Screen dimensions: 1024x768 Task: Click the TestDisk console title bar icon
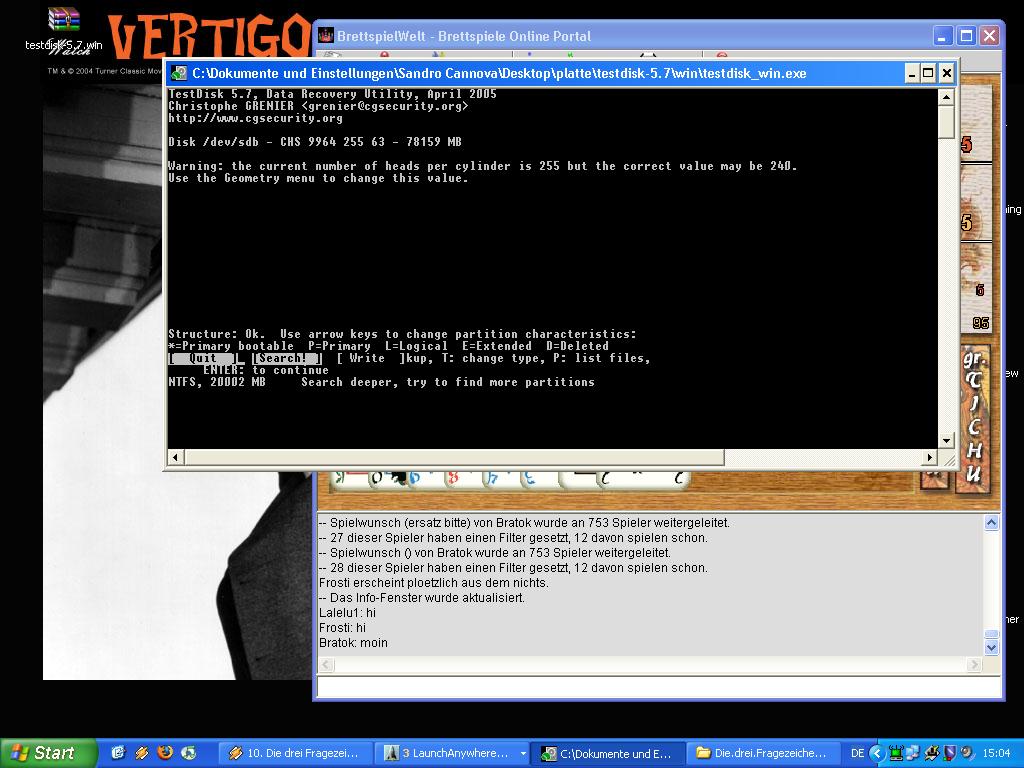coord(179,73)
